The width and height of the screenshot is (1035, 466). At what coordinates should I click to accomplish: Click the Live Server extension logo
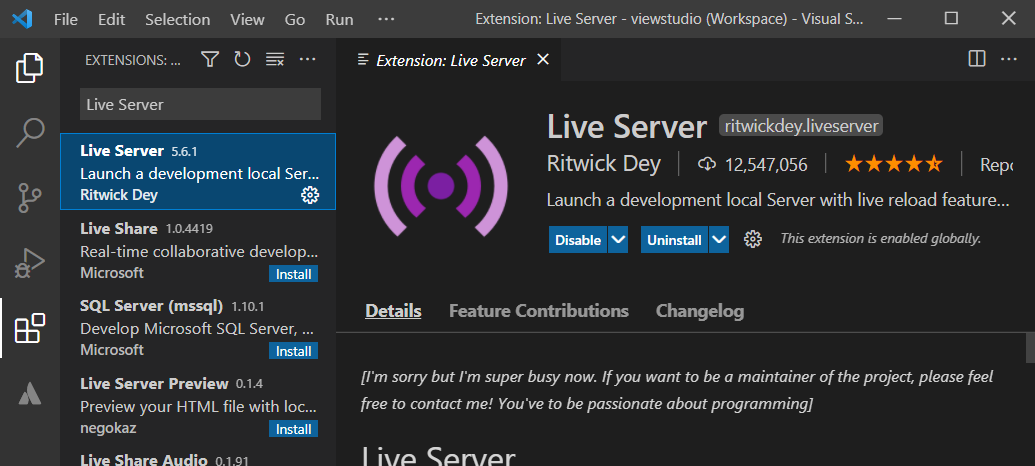441,185
